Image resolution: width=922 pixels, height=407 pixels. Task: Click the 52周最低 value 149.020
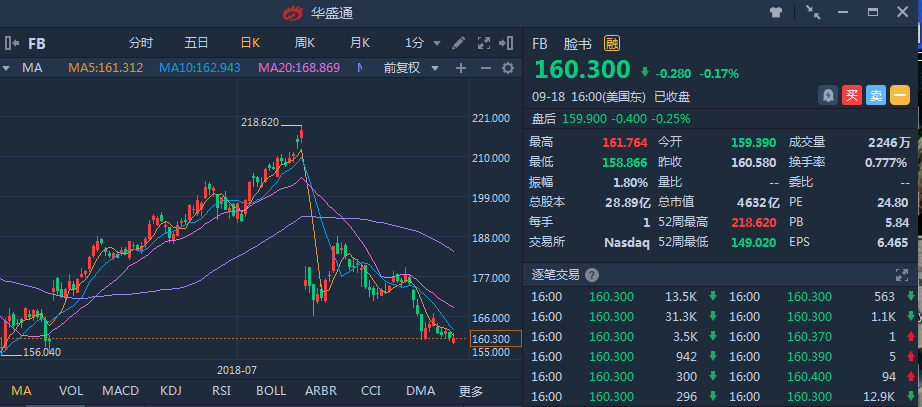pos(755,242)
